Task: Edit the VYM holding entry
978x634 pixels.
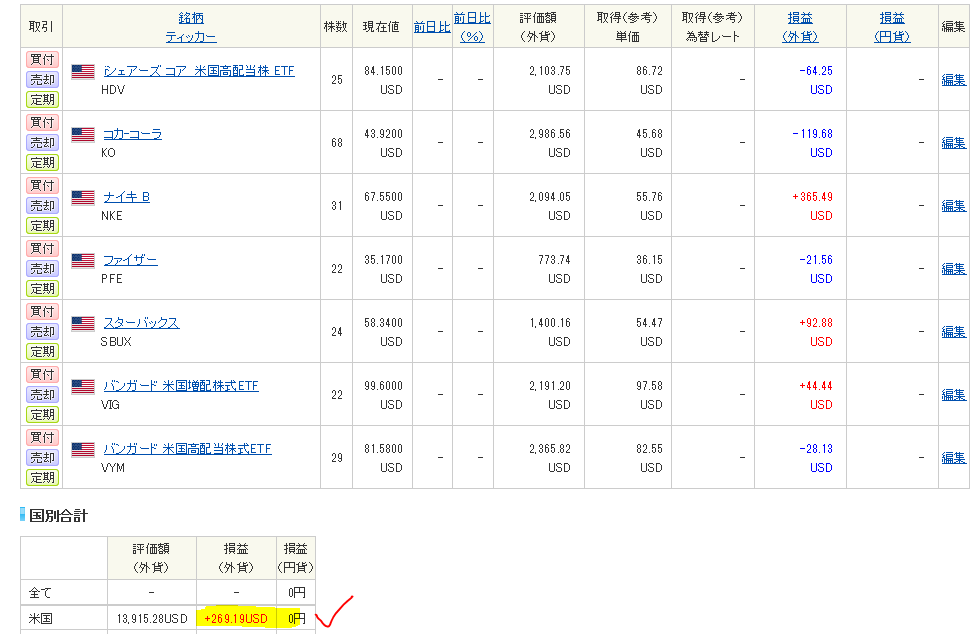Action: 954,458
